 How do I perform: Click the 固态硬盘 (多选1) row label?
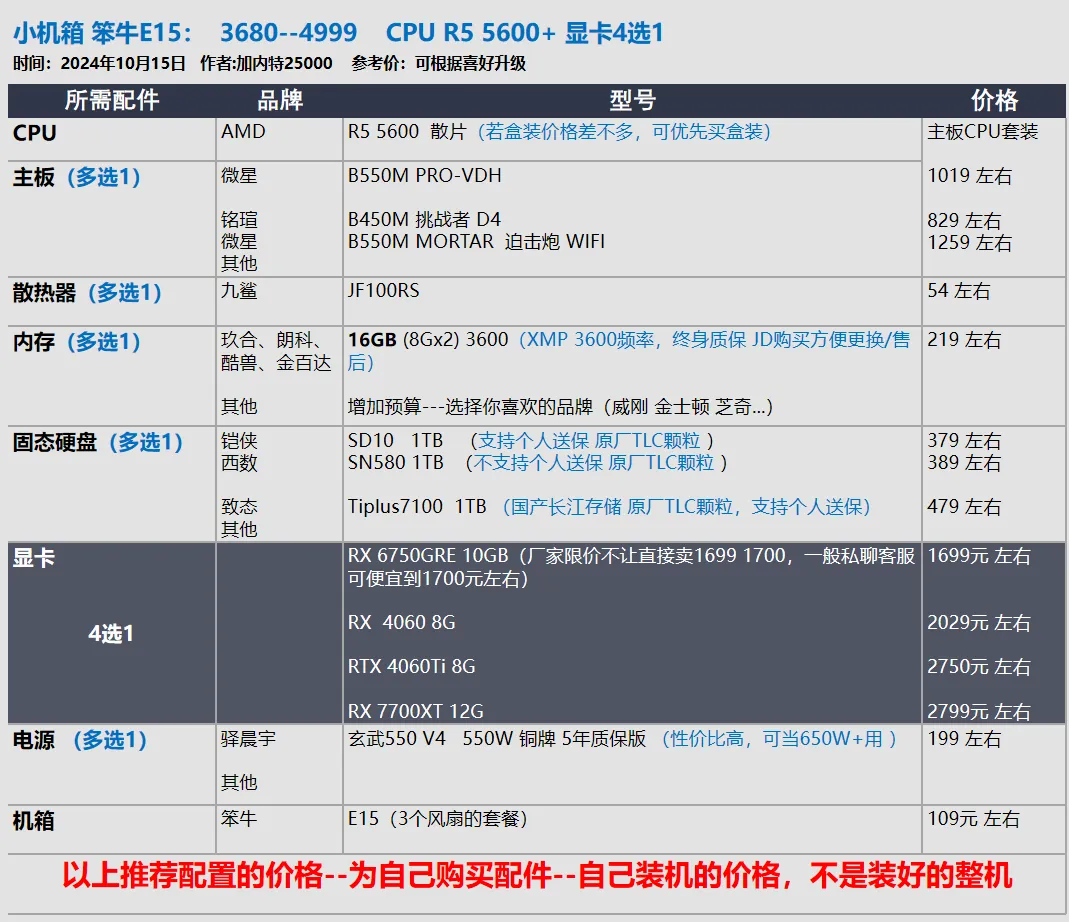click(x=97, y=442)
